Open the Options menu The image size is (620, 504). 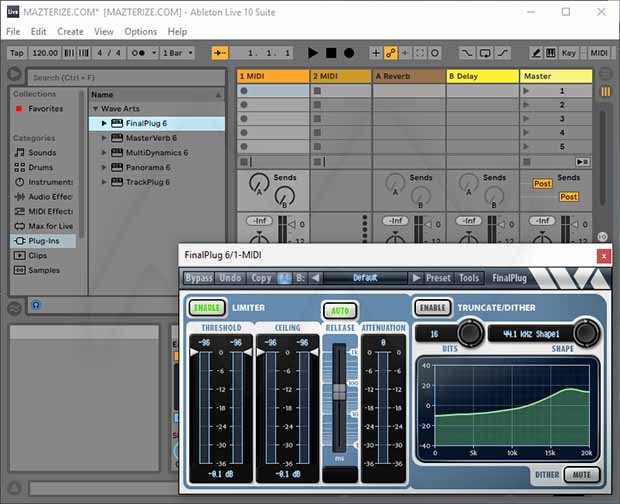point(140,31)
